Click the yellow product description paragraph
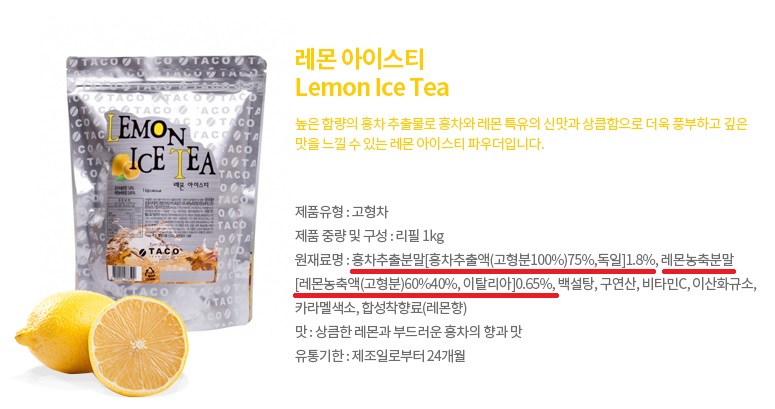The height and width of the screenshot is (409, 775). point(521,134)
